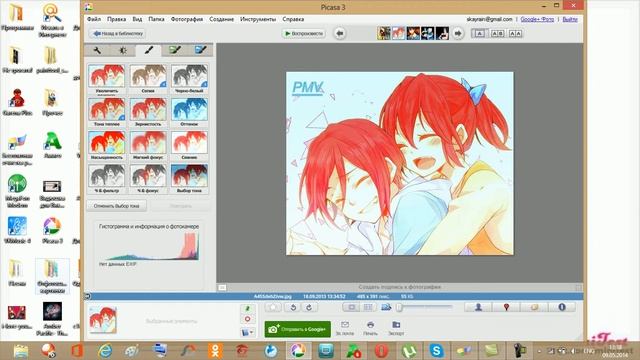The image size is (640, 360).
Task: Select the fourth filmstrip thumbnail
Action: point(427,33)
